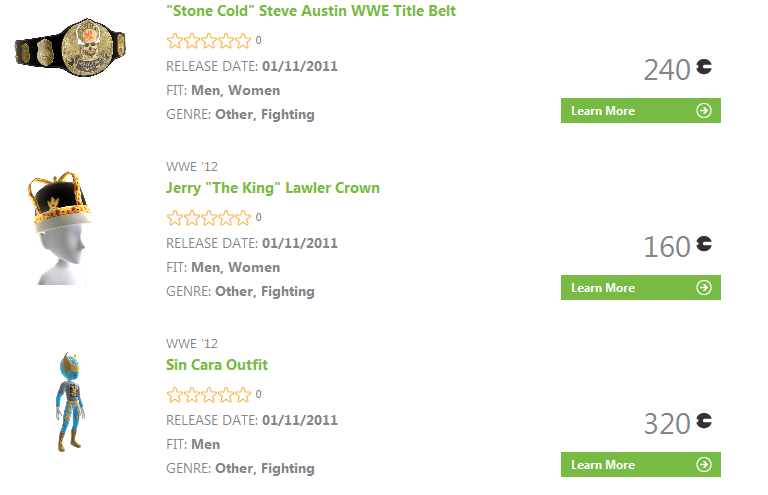768x495 pixels.
Task: Click the star rating for Steve Austin Title Belt
Action: pos(209,41)
